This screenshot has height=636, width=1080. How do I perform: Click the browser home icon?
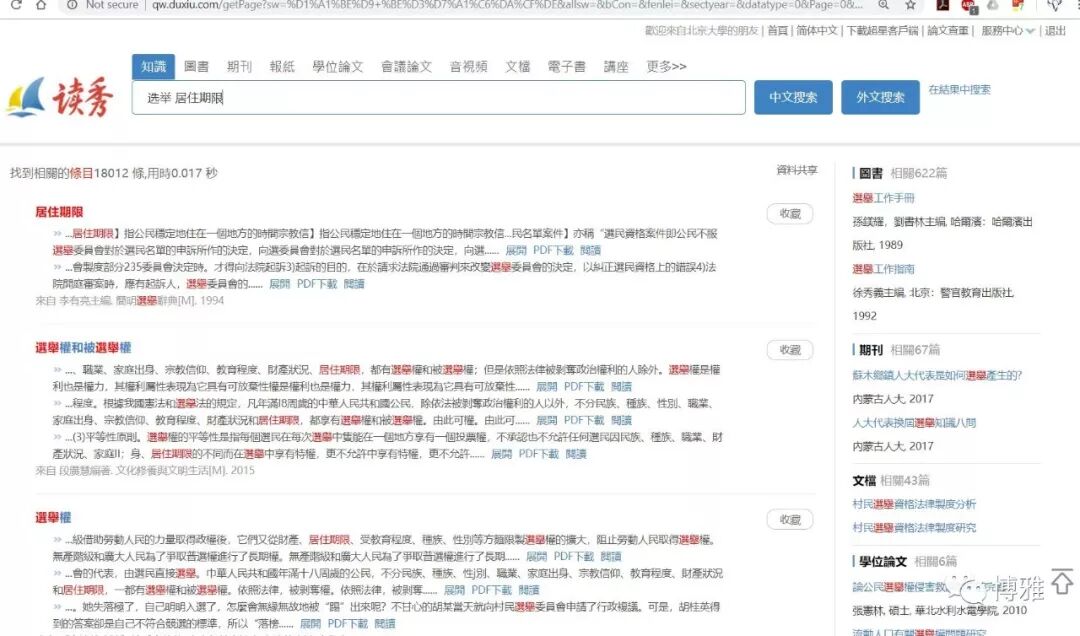(40, 5)
